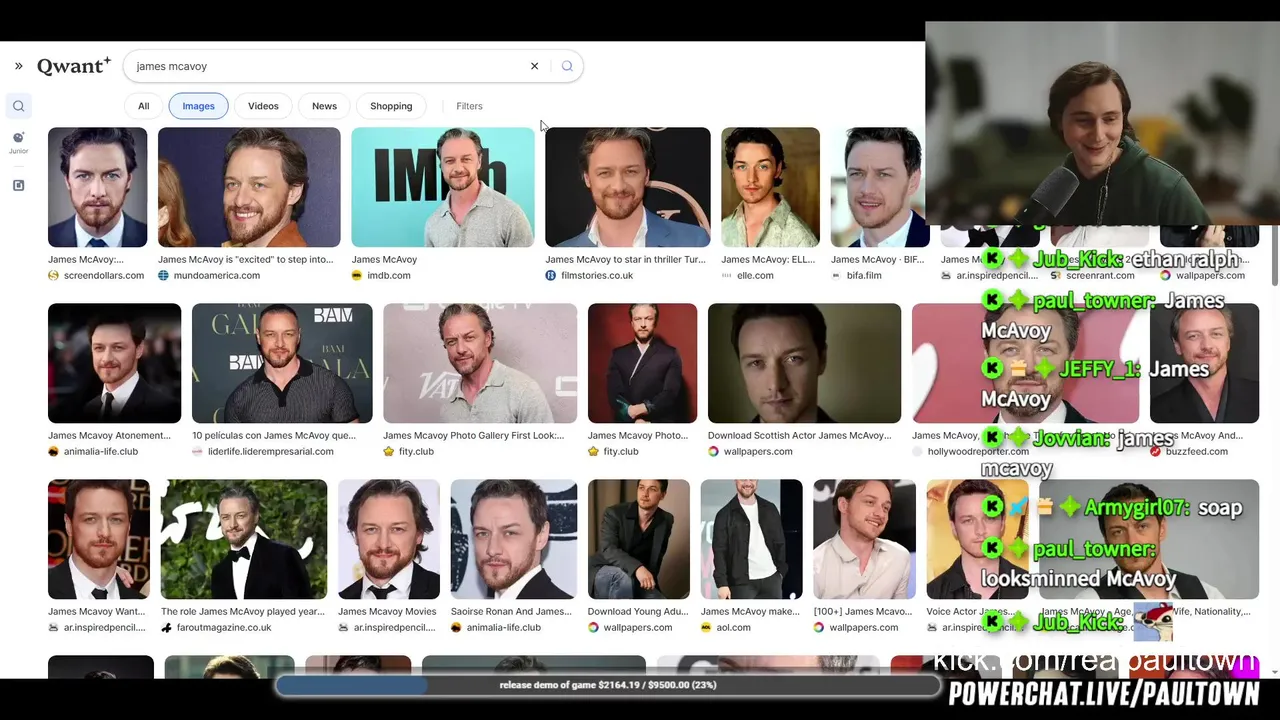Expand the Qwant sidebar with double chevron
Screen dimensions: 1280x720
point(18,66)
